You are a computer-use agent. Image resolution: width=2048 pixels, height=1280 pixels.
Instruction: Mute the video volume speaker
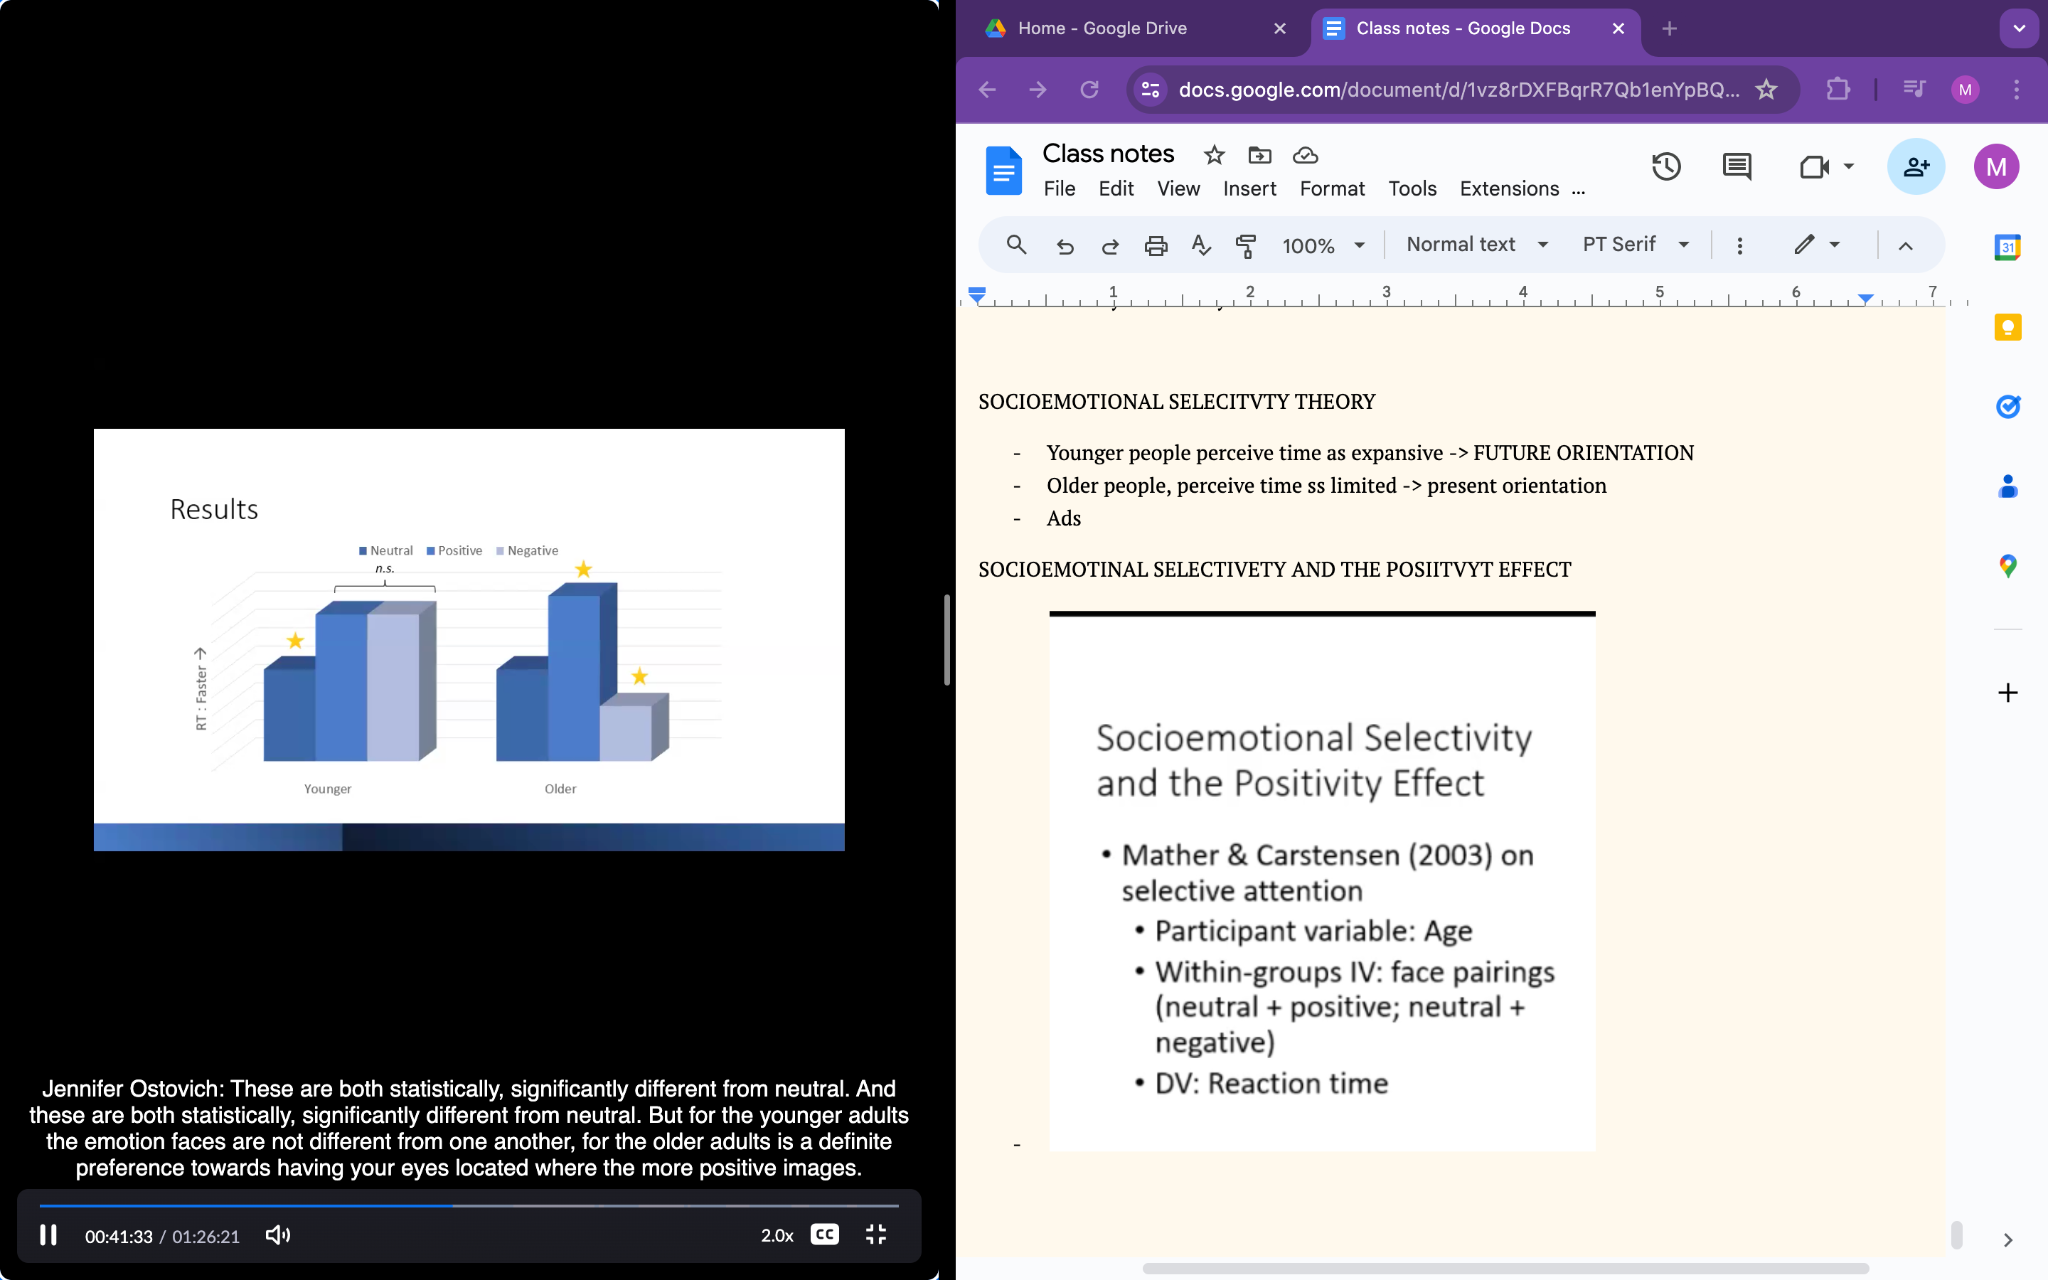click(x=277, y=1235)
